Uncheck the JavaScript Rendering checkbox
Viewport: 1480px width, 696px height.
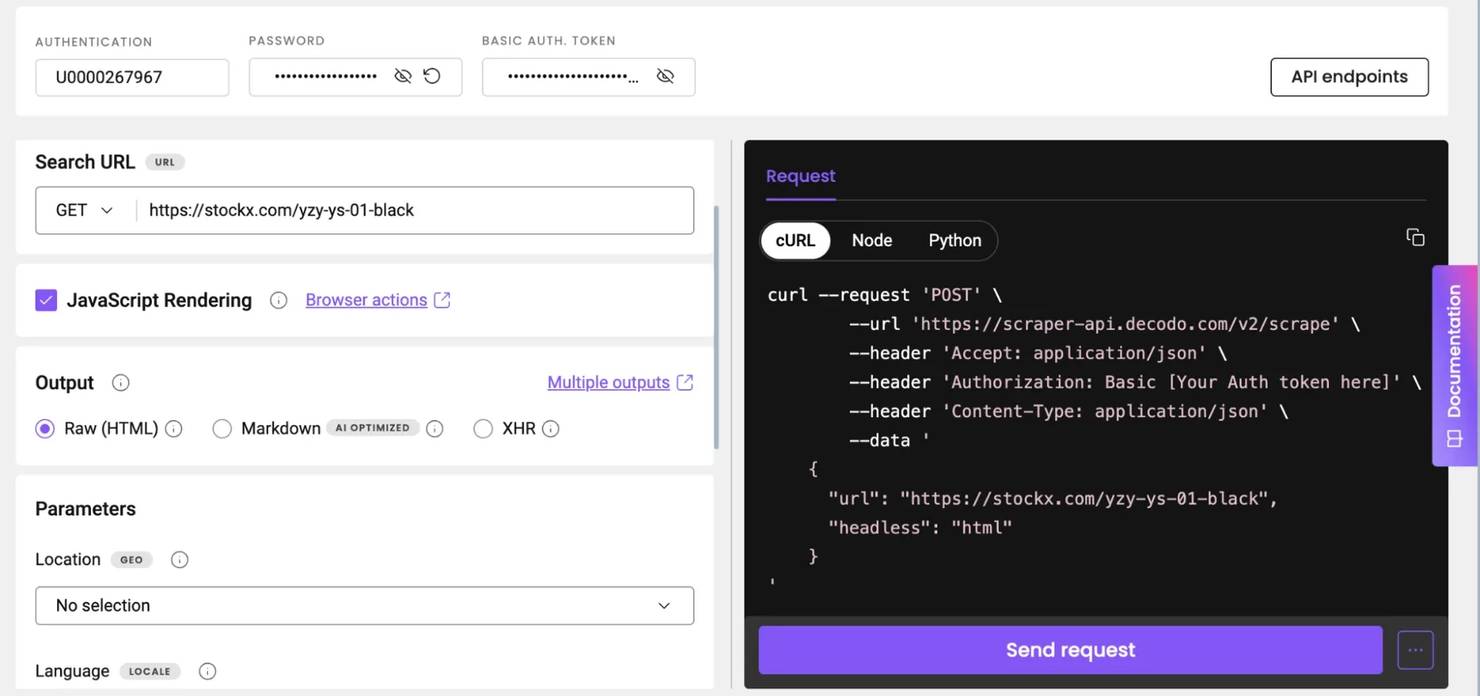pyautogui.click(x=46, y=300)
